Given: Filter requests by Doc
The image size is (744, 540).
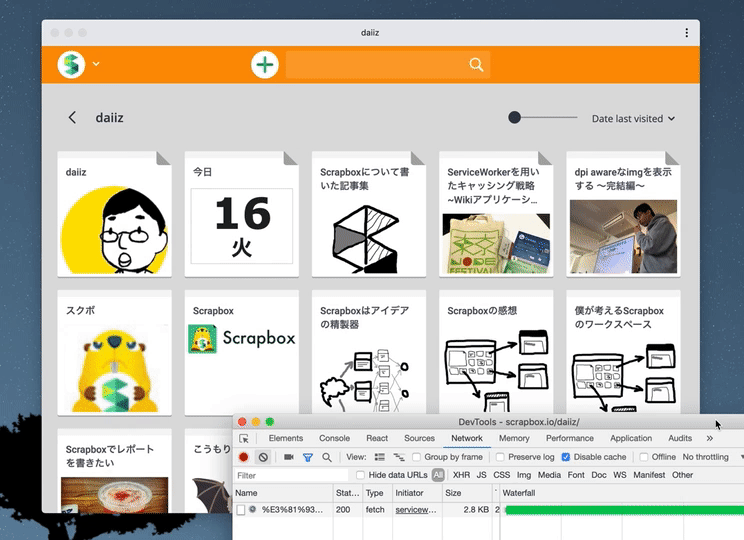Looking at the screenshot, I should 599,475.
